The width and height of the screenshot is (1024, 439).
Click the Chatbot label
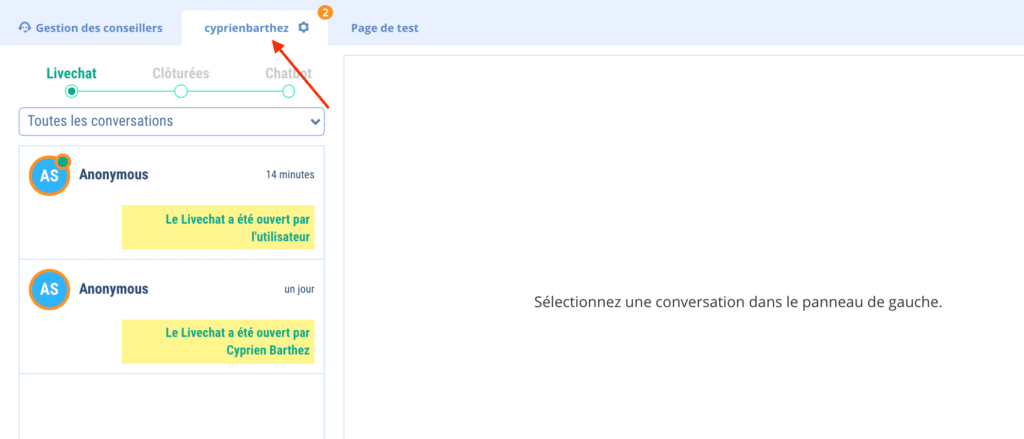[x=288, y=73]
